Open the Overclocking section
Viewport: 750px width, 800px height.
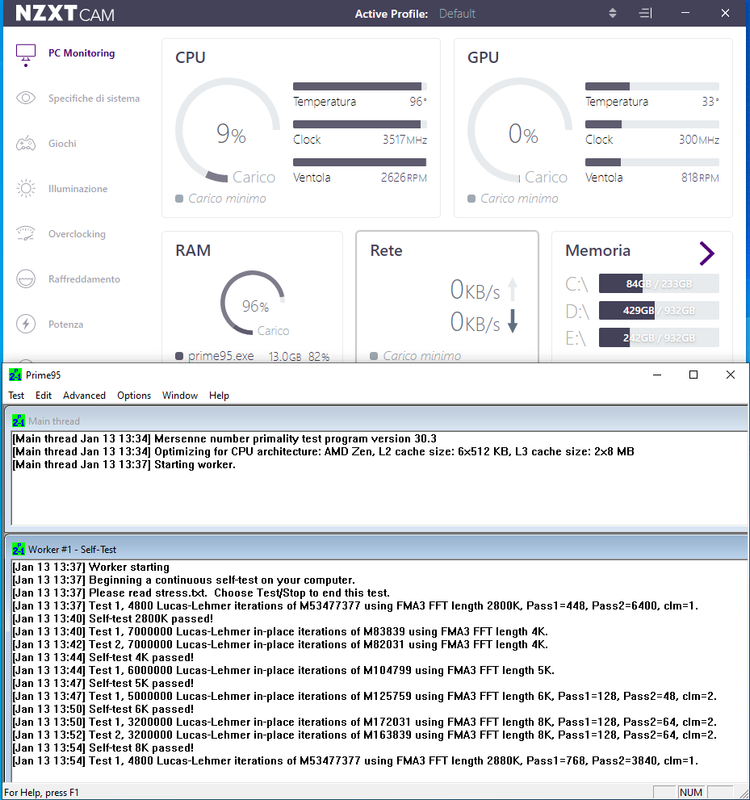click(77, 234)
